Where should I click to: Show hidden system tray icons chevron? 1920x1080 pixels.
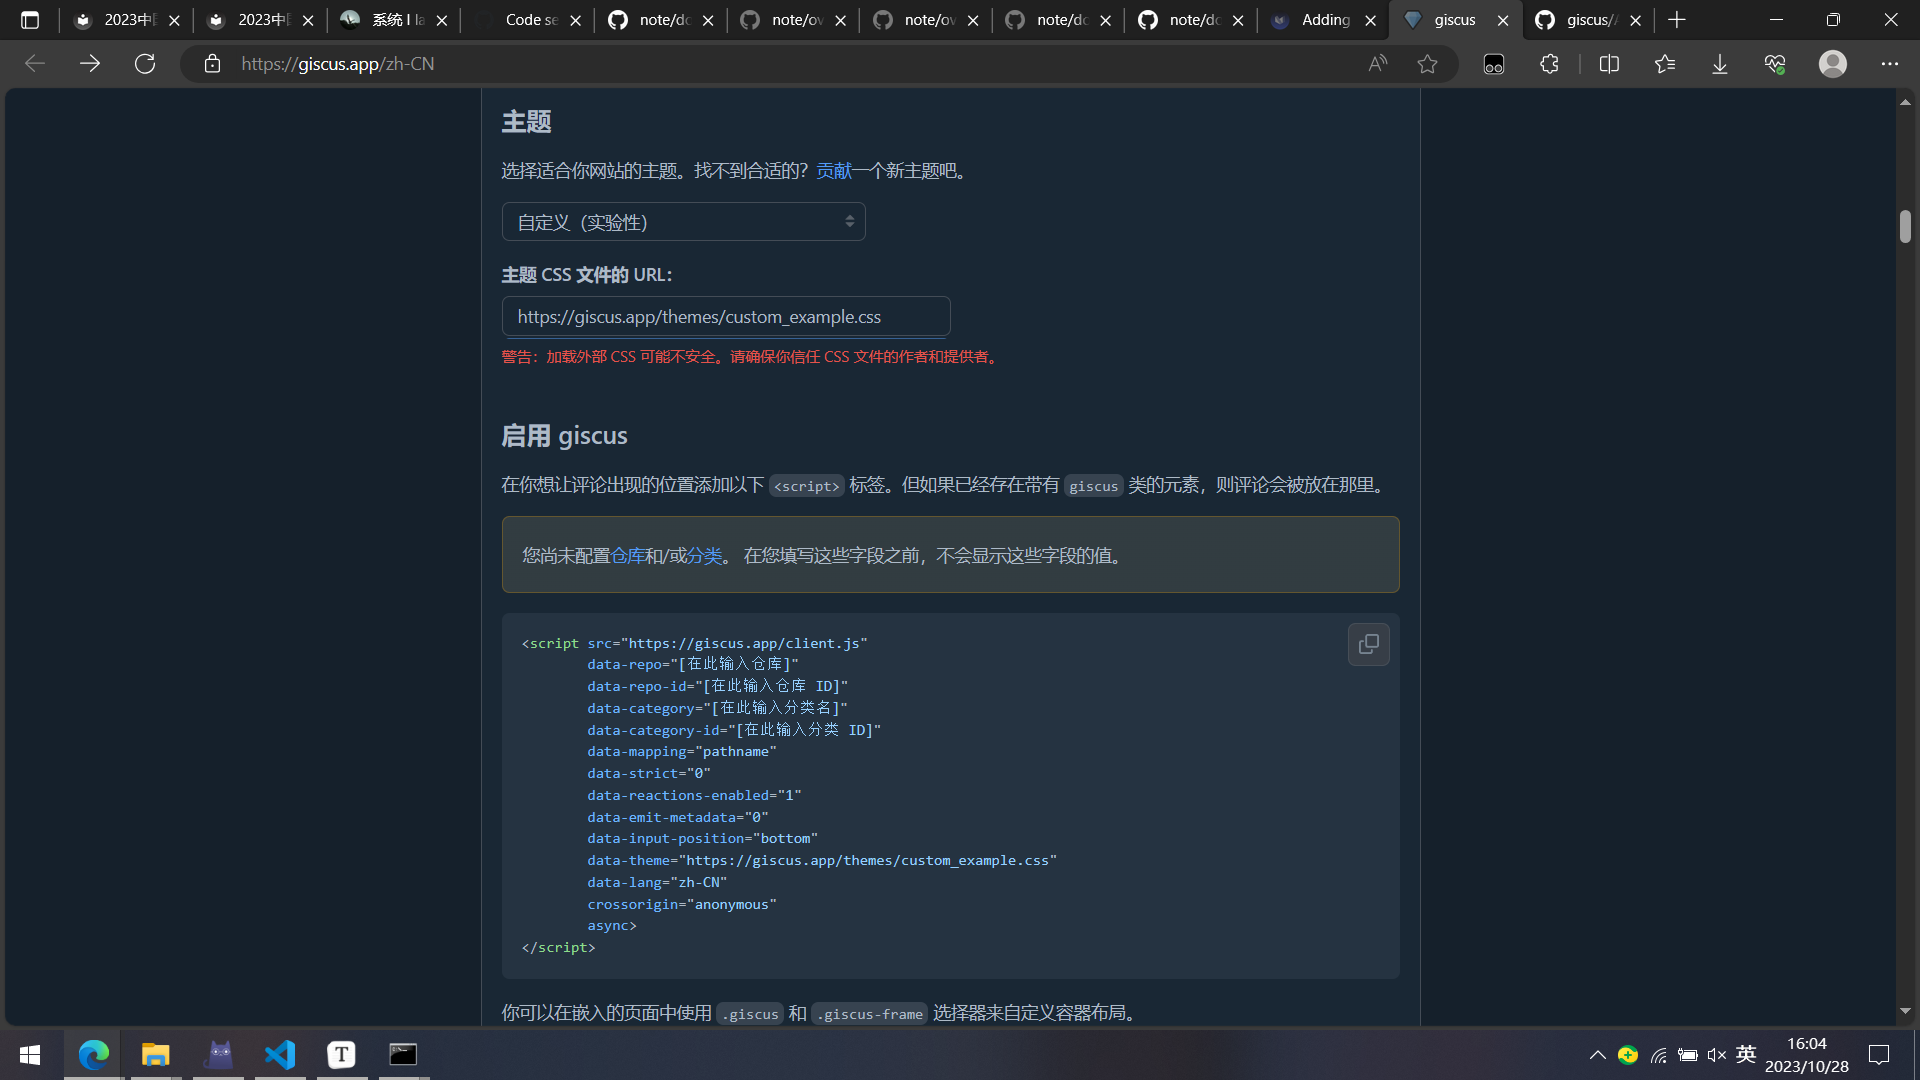pos(1597,1055)
